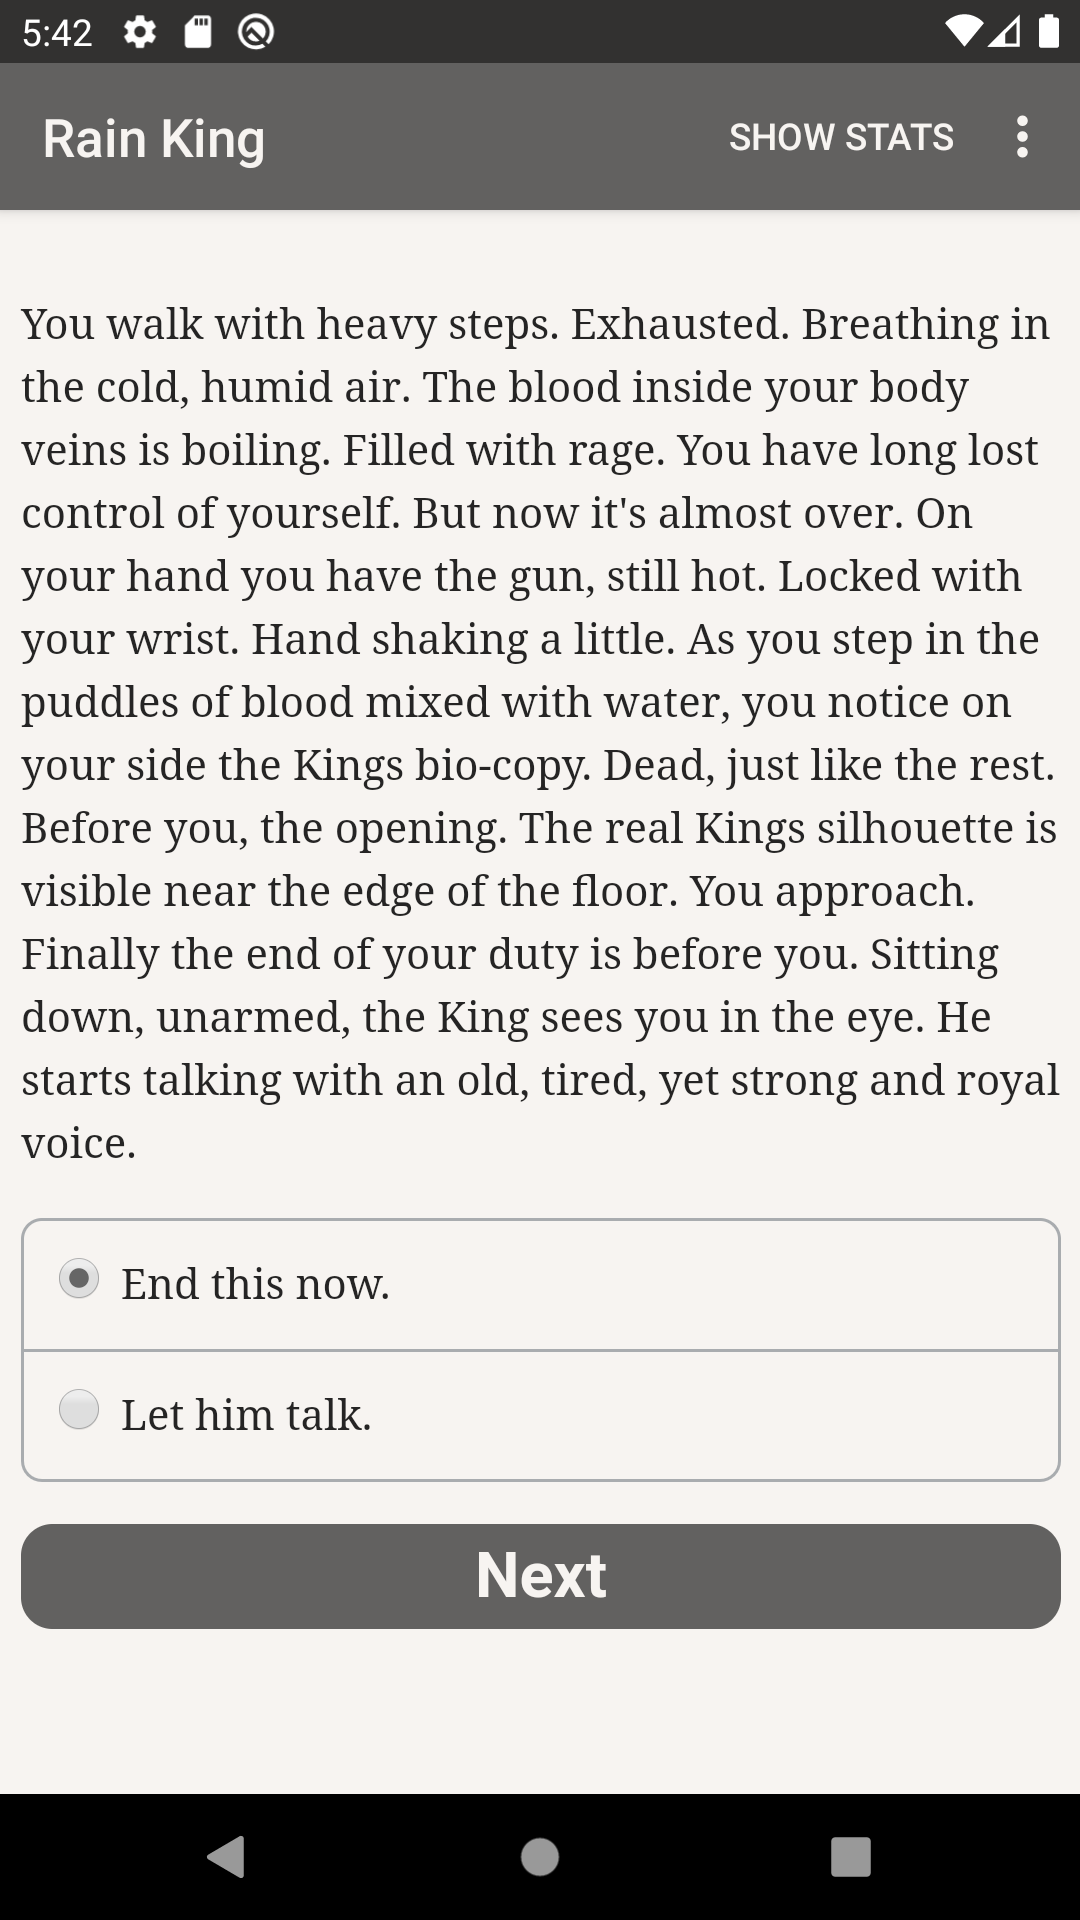Open recent apps with square button
Image resolution: width=1080 pixels, height=1920 pixels.
click(851, 1857)
